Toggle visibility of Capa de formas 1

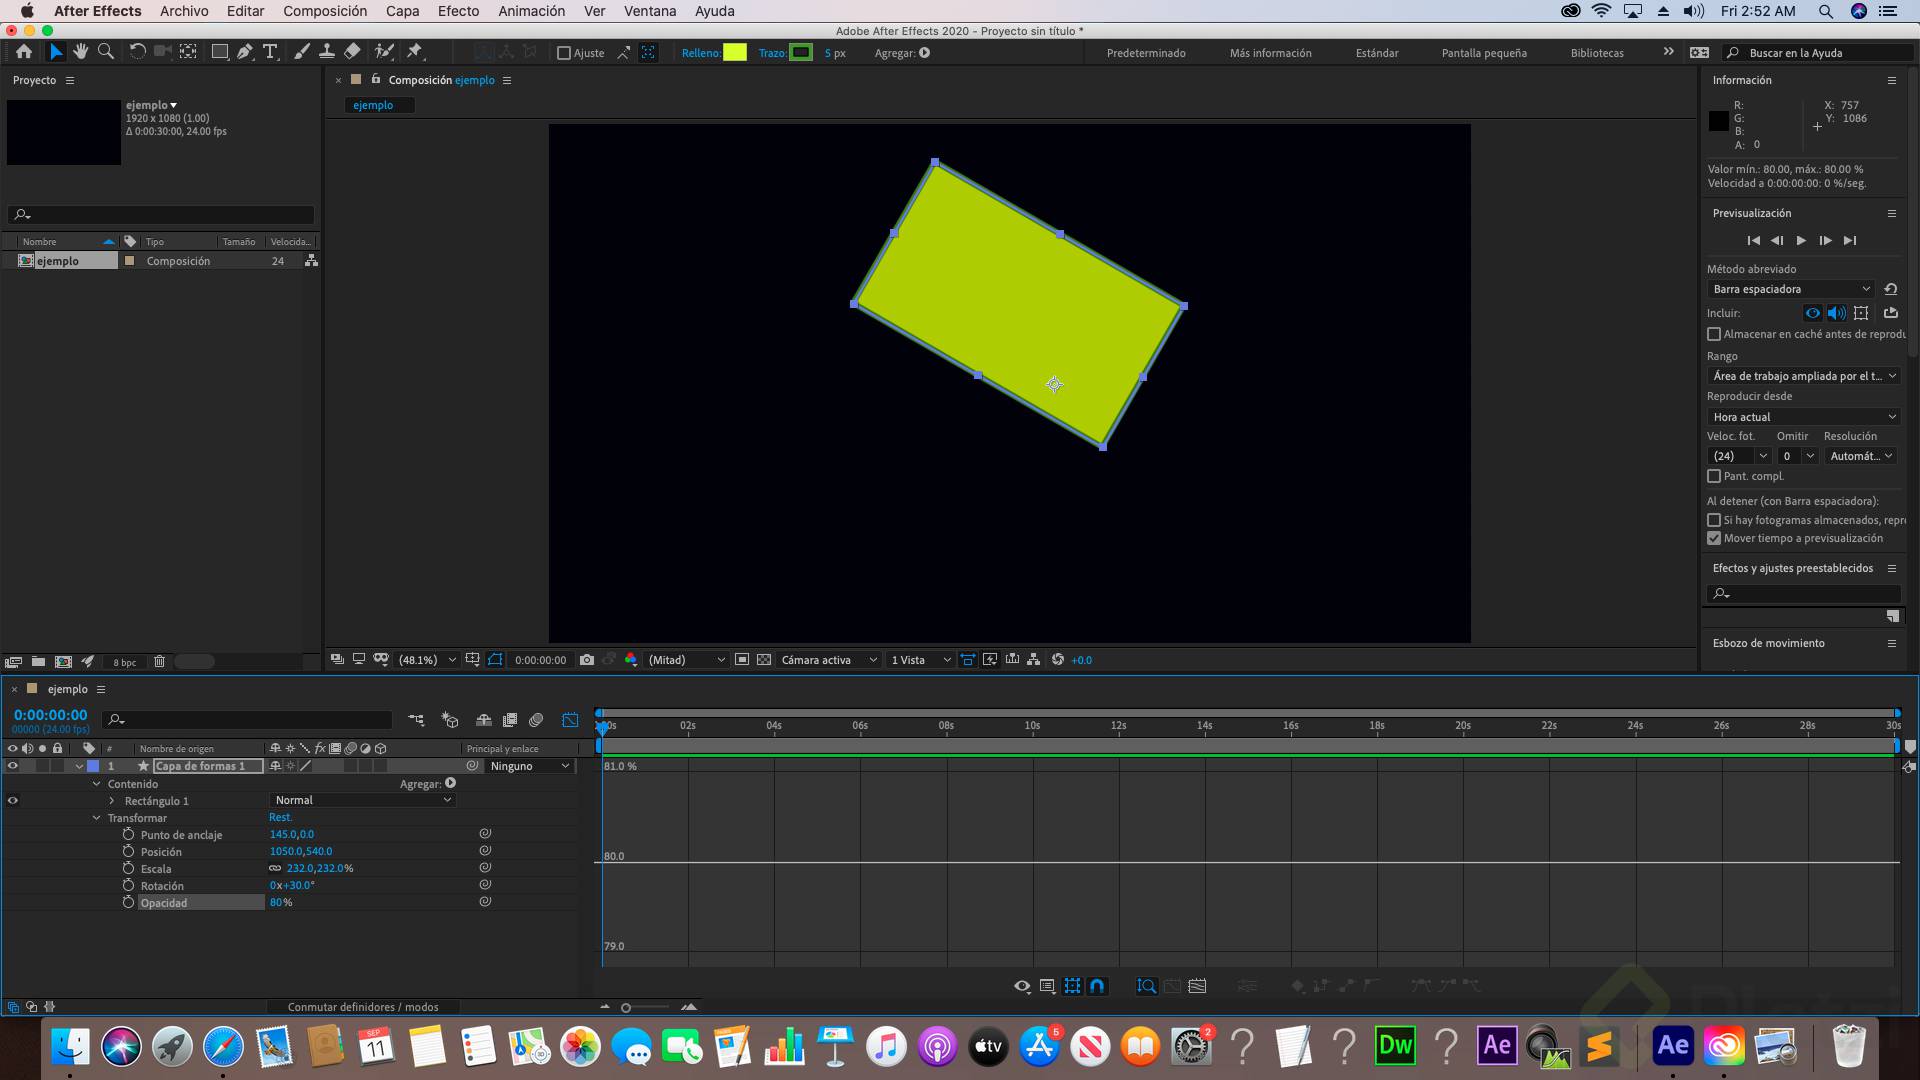(x=13, y=766)
